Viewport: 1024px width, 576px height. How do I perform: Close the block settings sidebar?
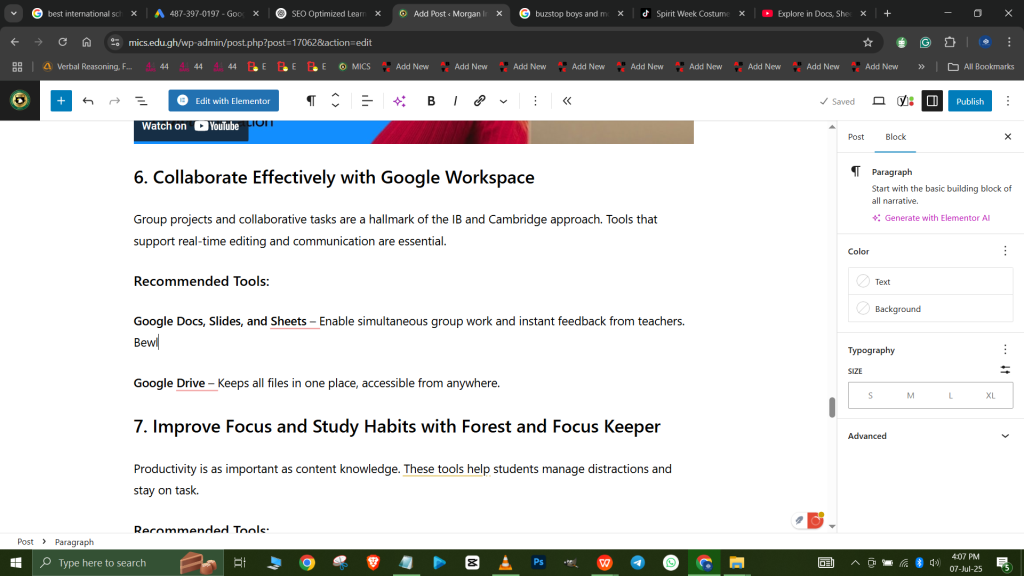tap(1008, 136)
